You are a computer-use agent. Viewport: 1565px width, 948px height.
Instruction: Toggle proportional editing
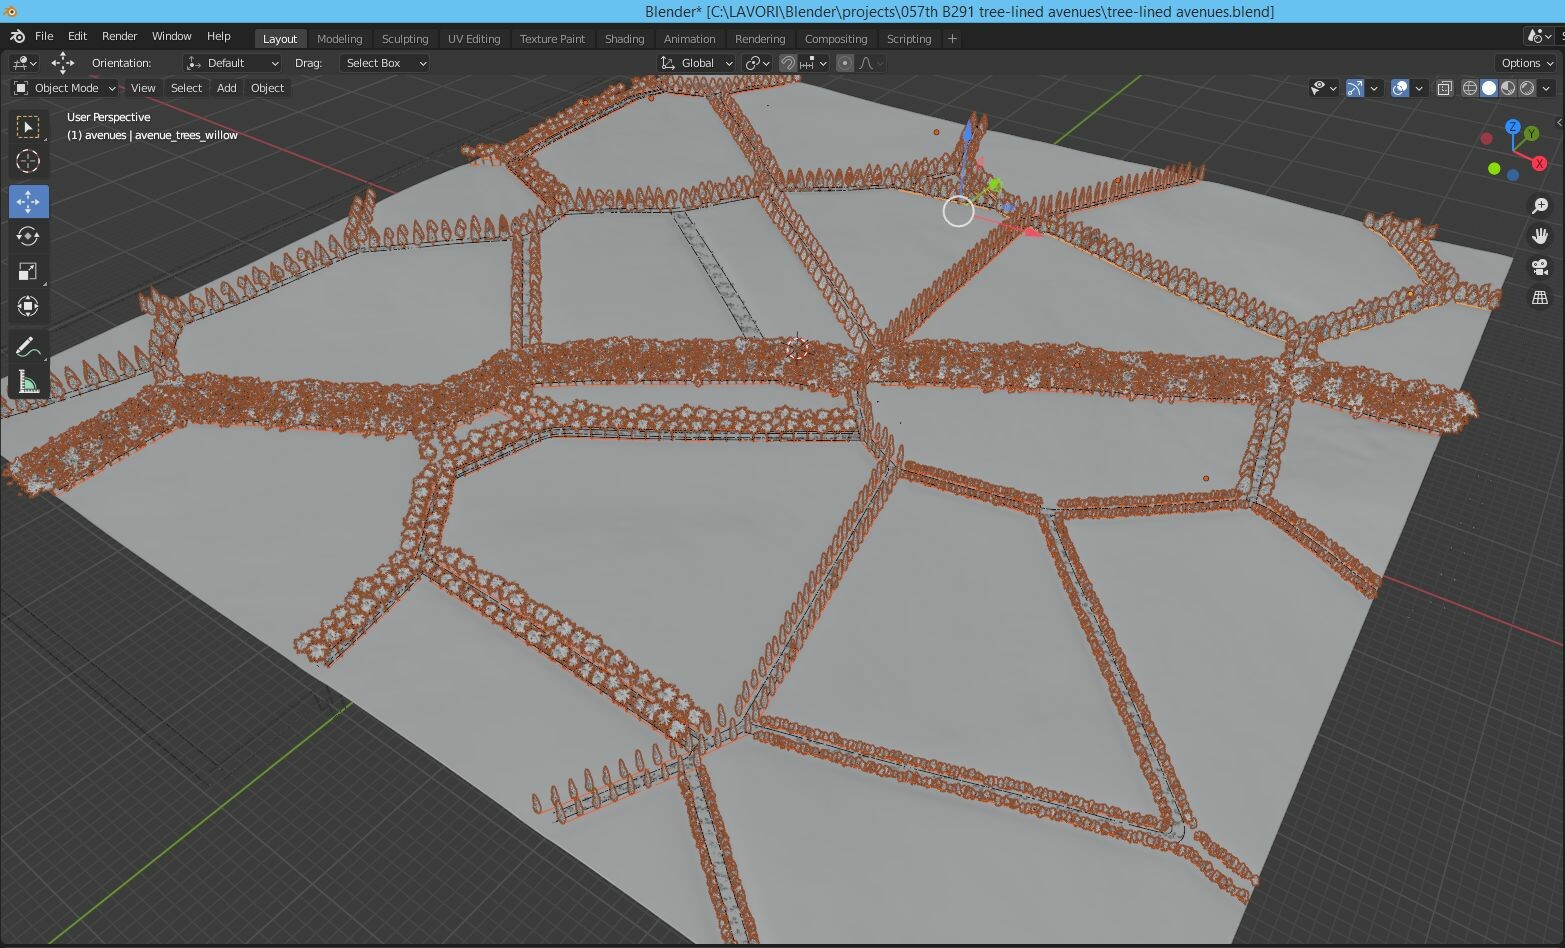(843, 62)
